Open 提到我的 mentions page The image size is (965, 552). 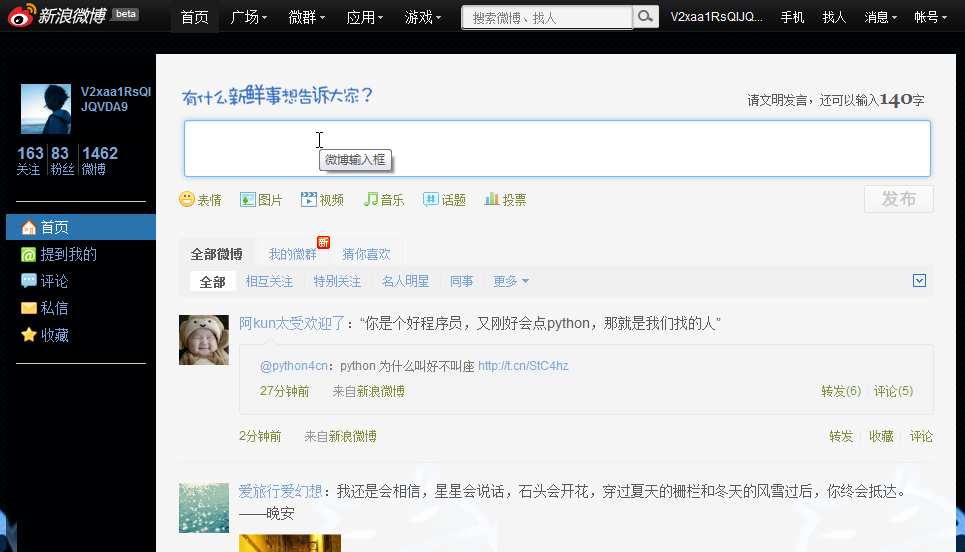point(59,254)
